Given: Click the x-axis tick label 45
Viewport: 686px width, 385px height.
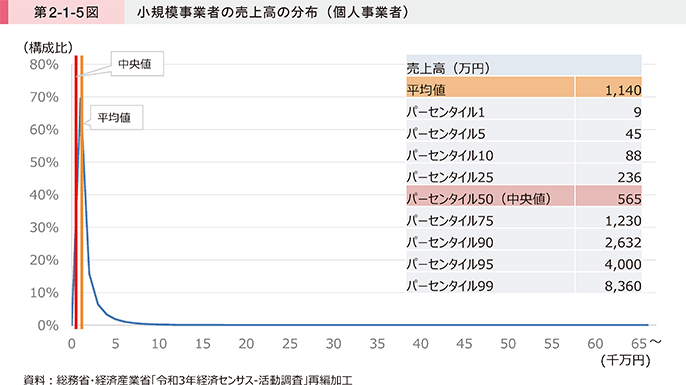Looking at the screenshot, I should [x=465, y=344].
